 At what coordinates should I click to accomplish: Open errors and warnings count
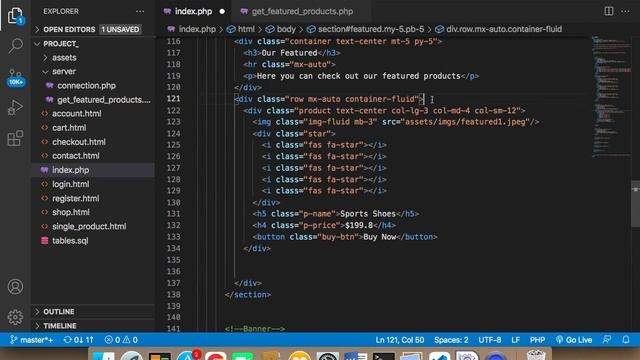(x=121, y=340)
